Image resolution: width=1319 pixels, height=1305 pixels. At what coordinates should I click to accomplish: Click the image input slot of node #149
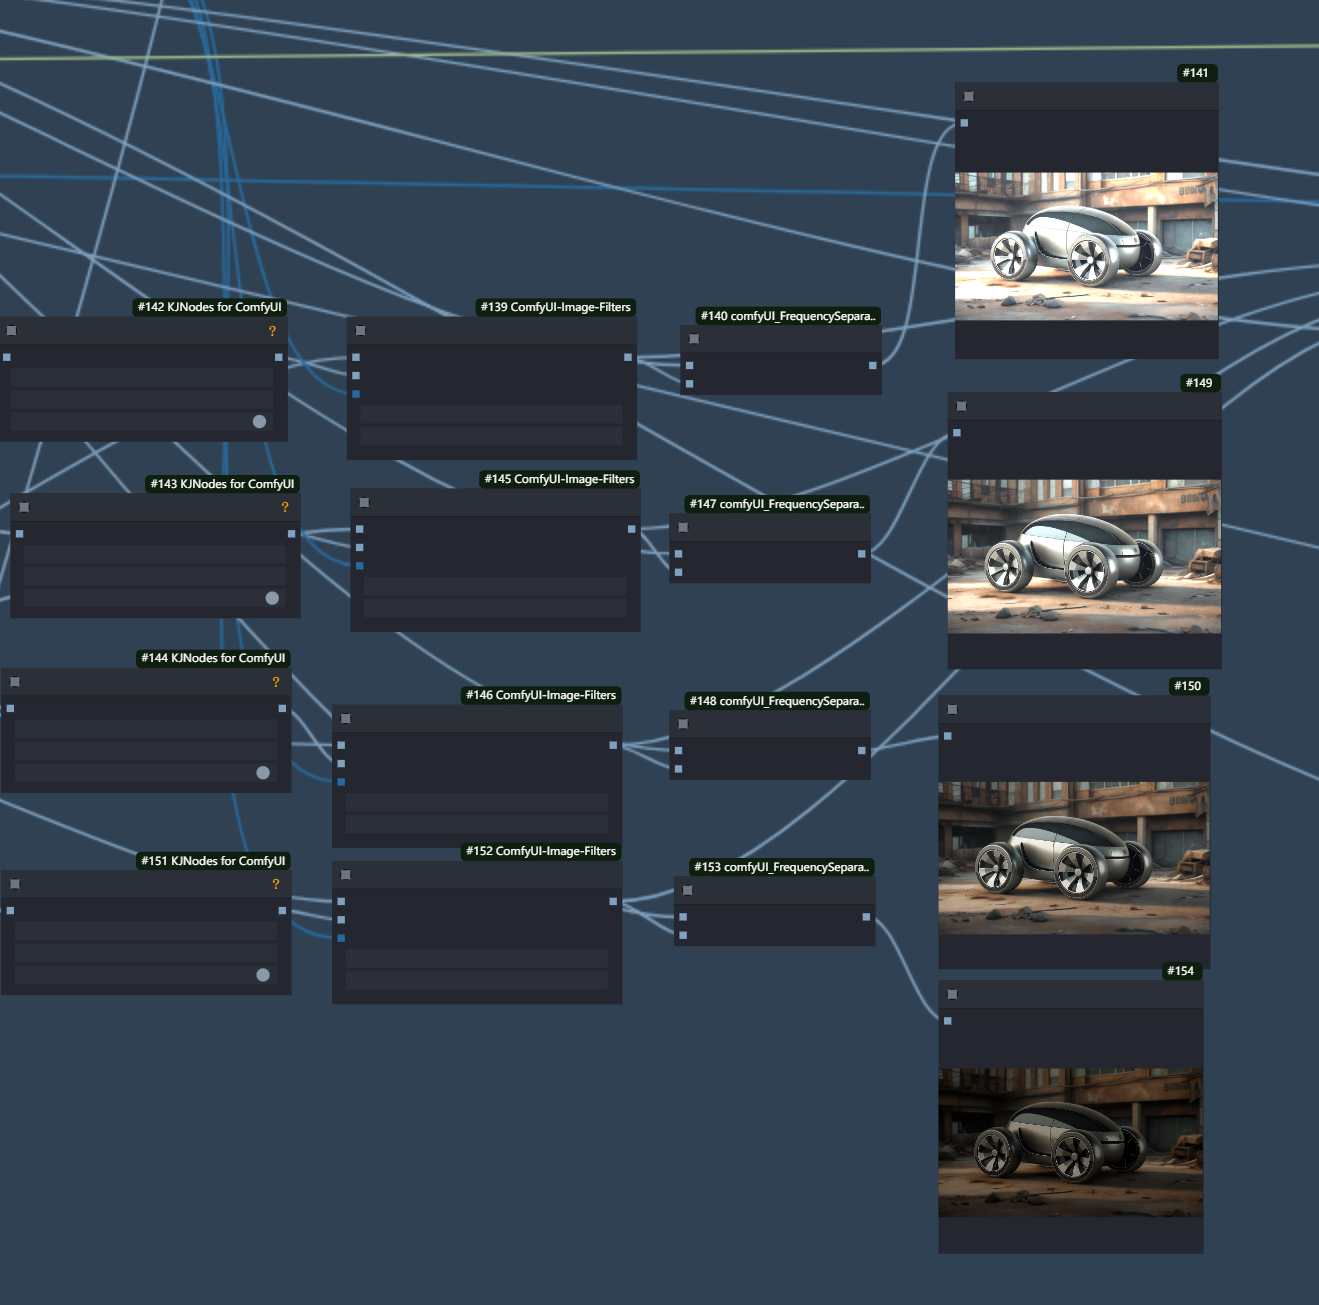pos(957,433)
